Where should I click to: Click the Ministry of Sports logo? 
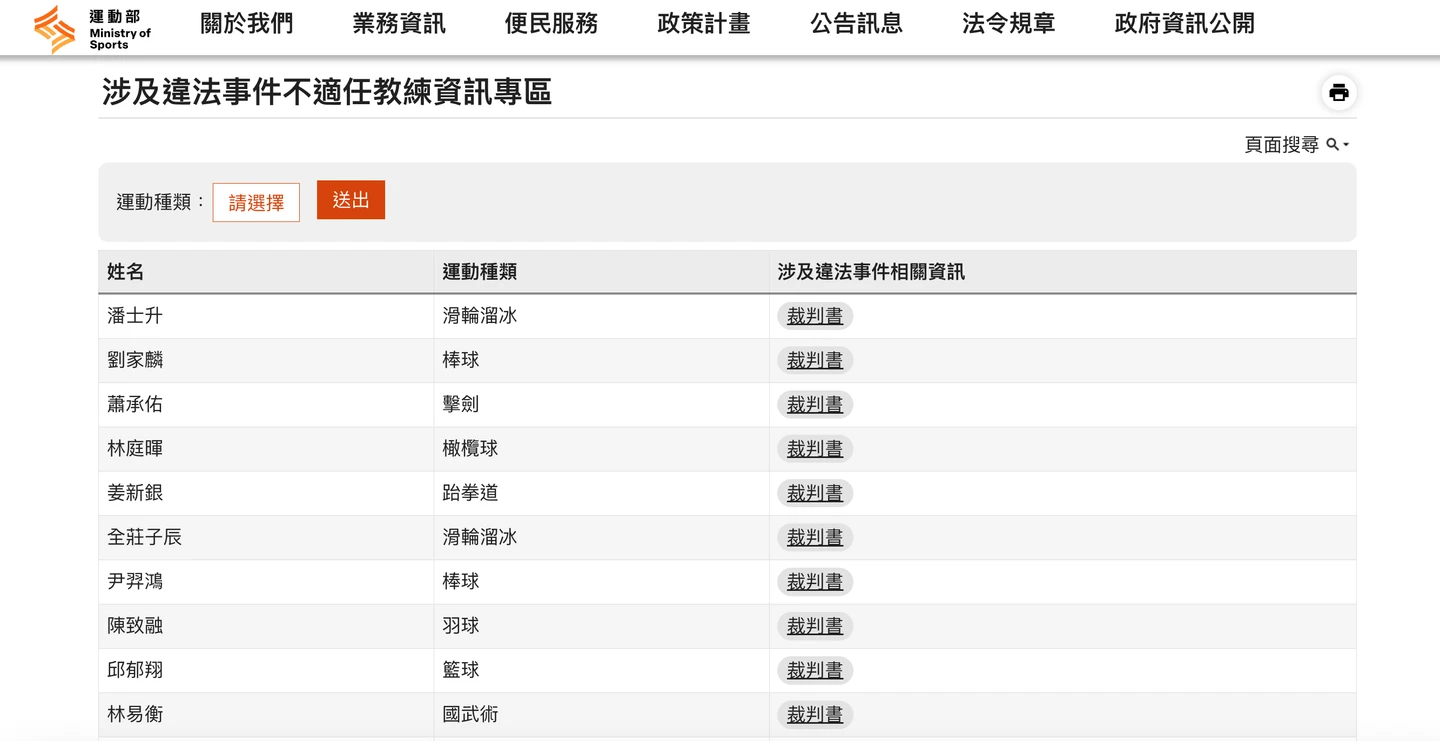coord(92,29)
